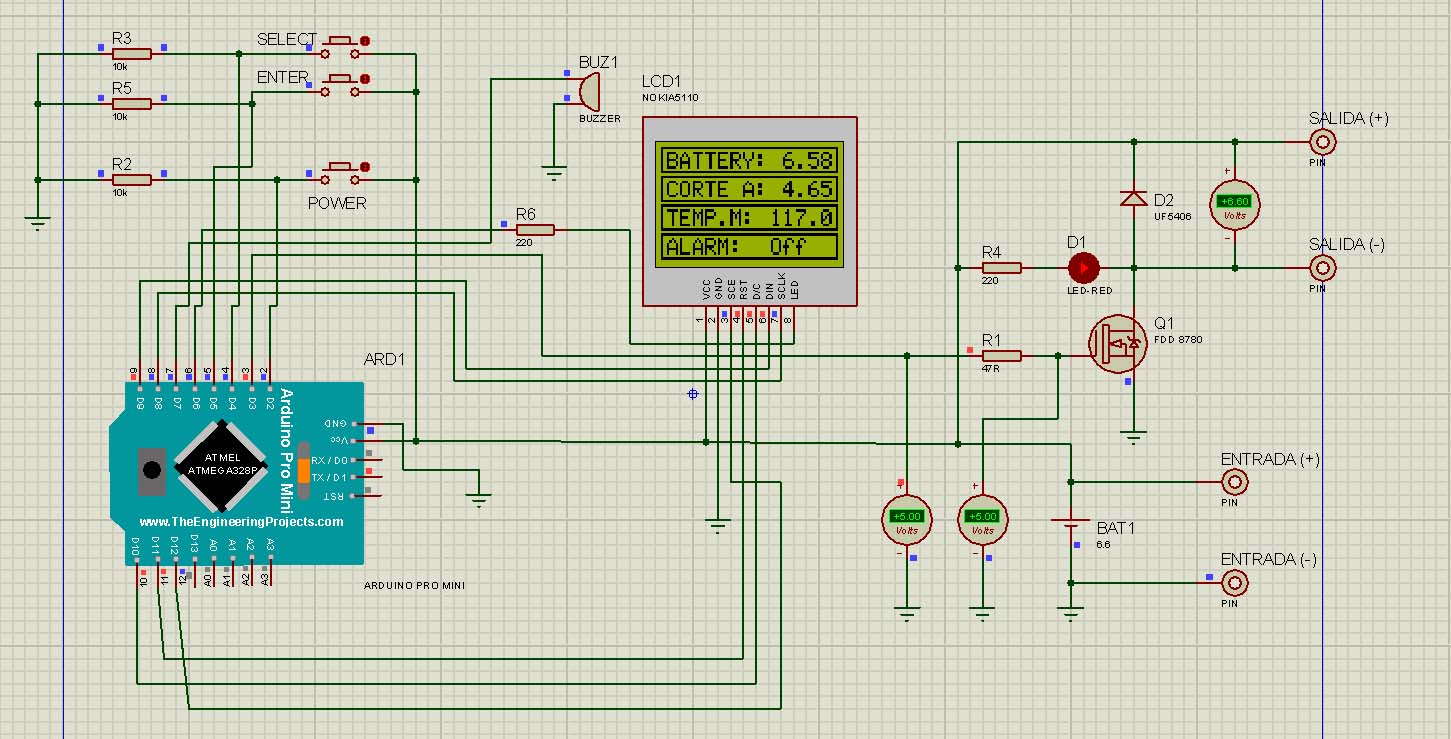Click the LCD line 'BATTERY: 6.58'

[748, 160]
